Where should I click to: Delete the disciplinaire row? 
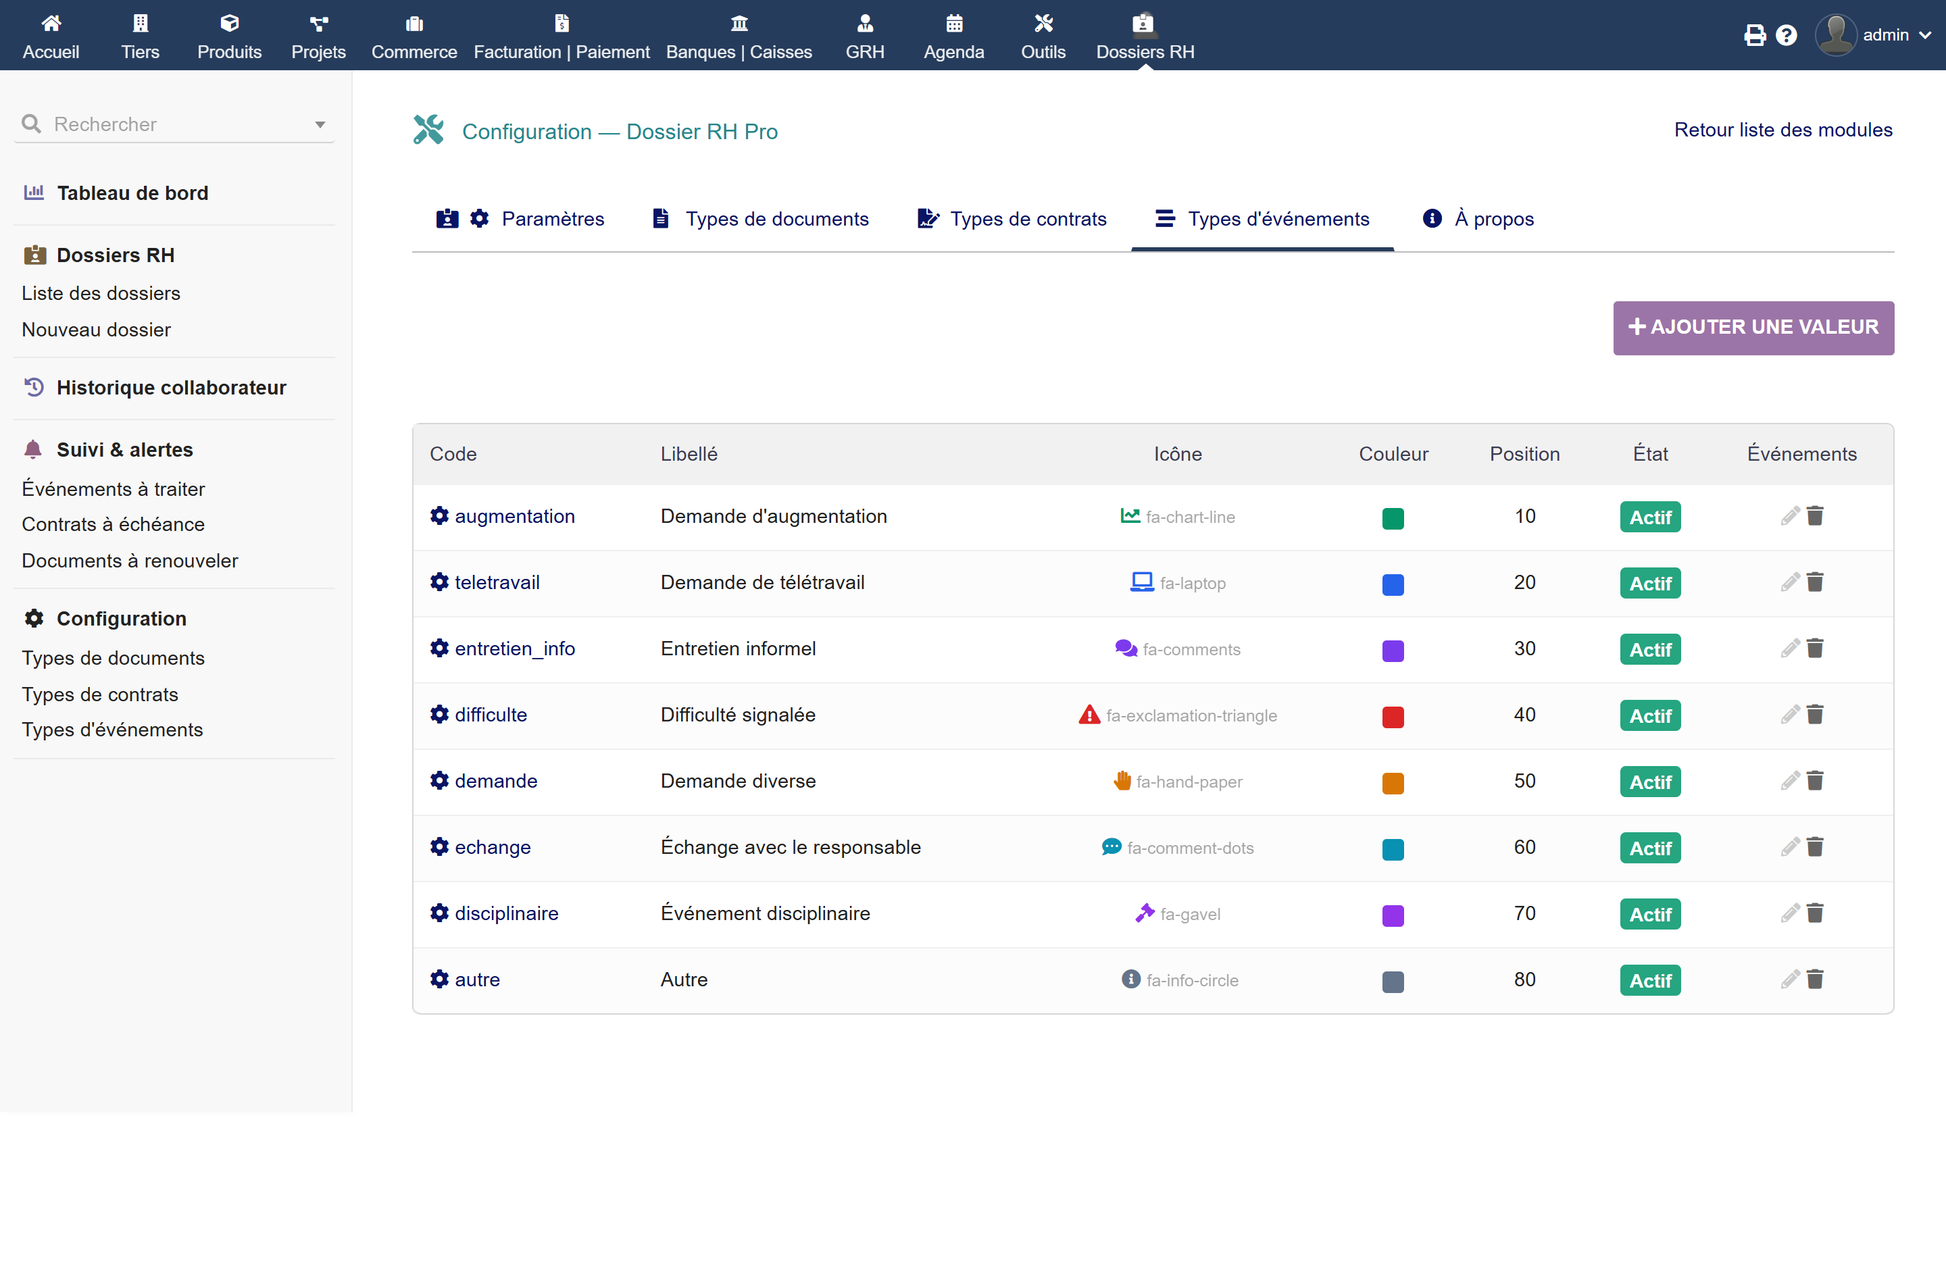1815,913
